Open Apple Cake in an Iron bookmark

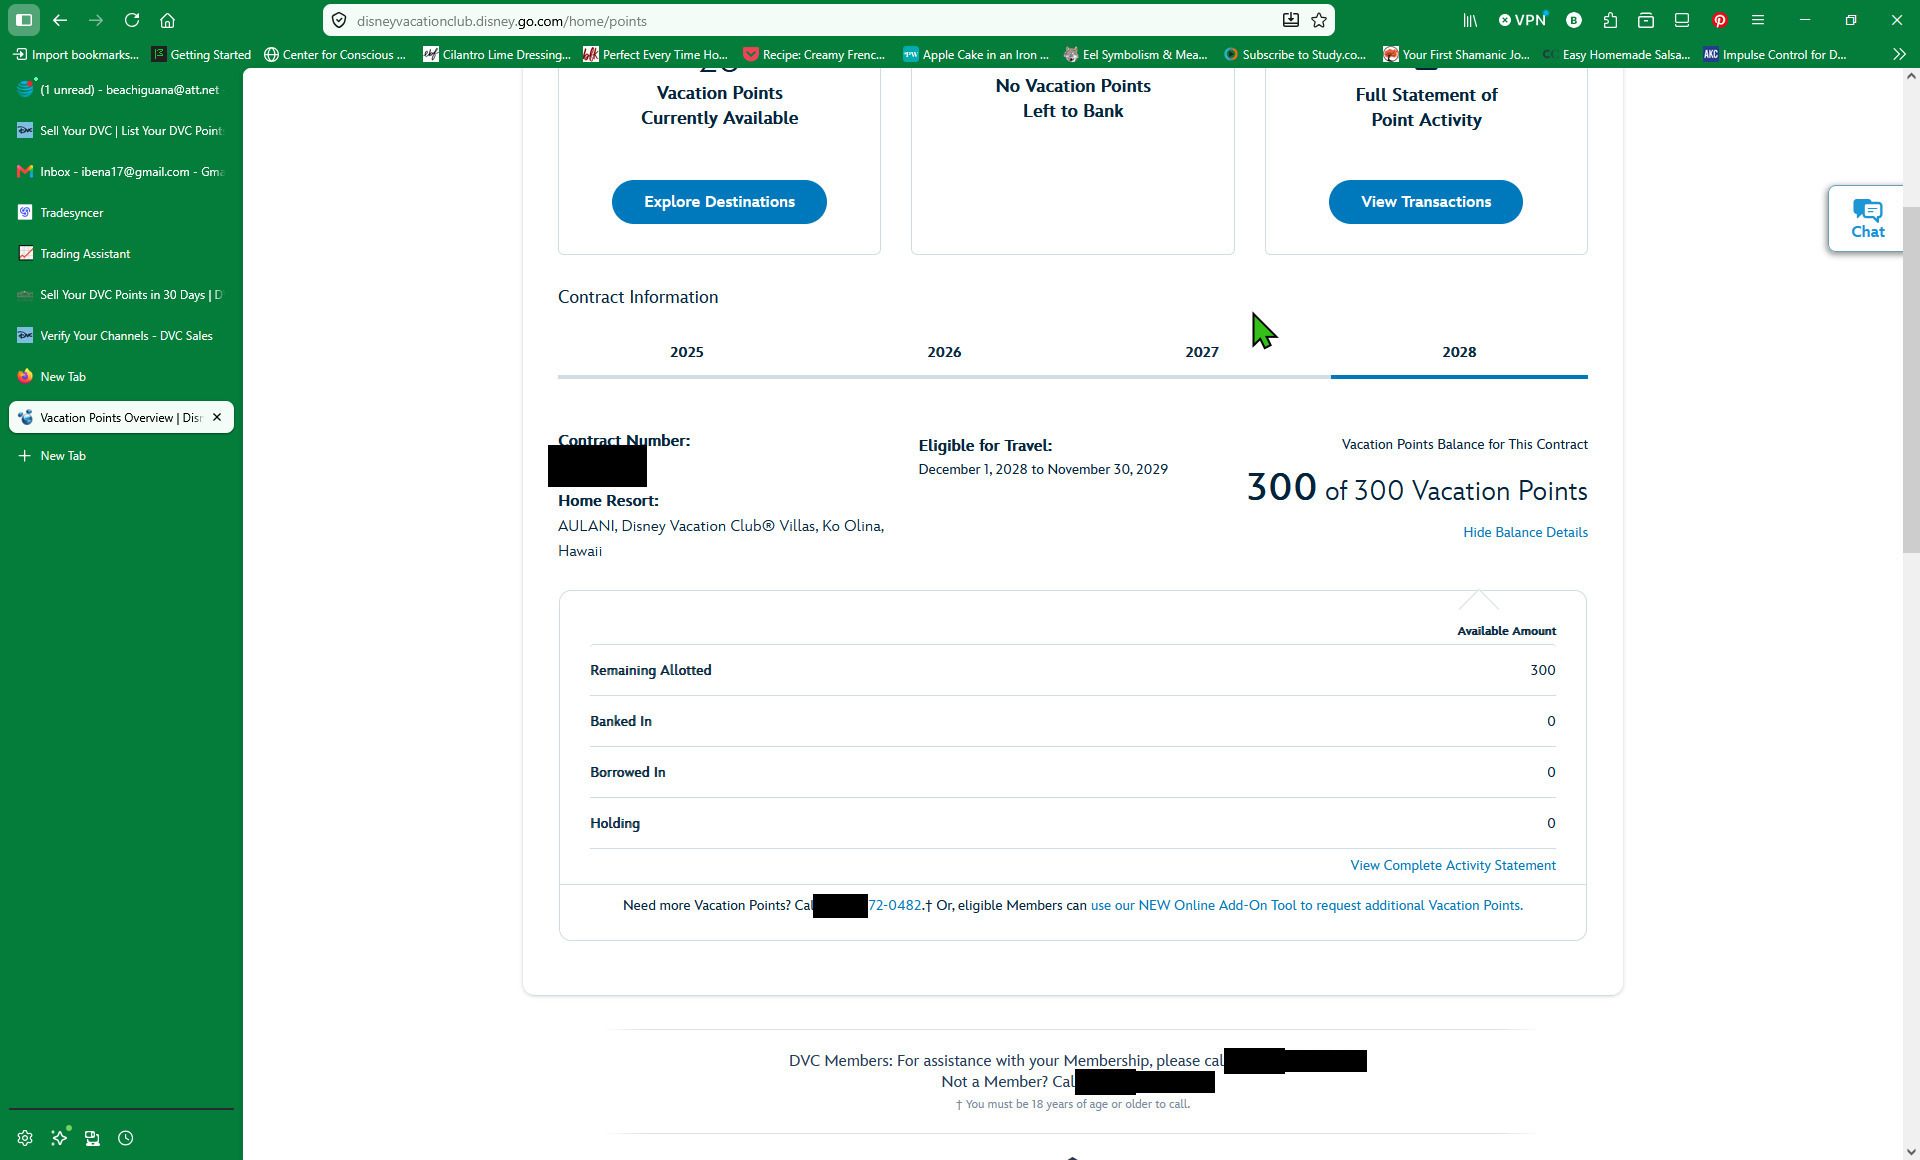point(976,54)
